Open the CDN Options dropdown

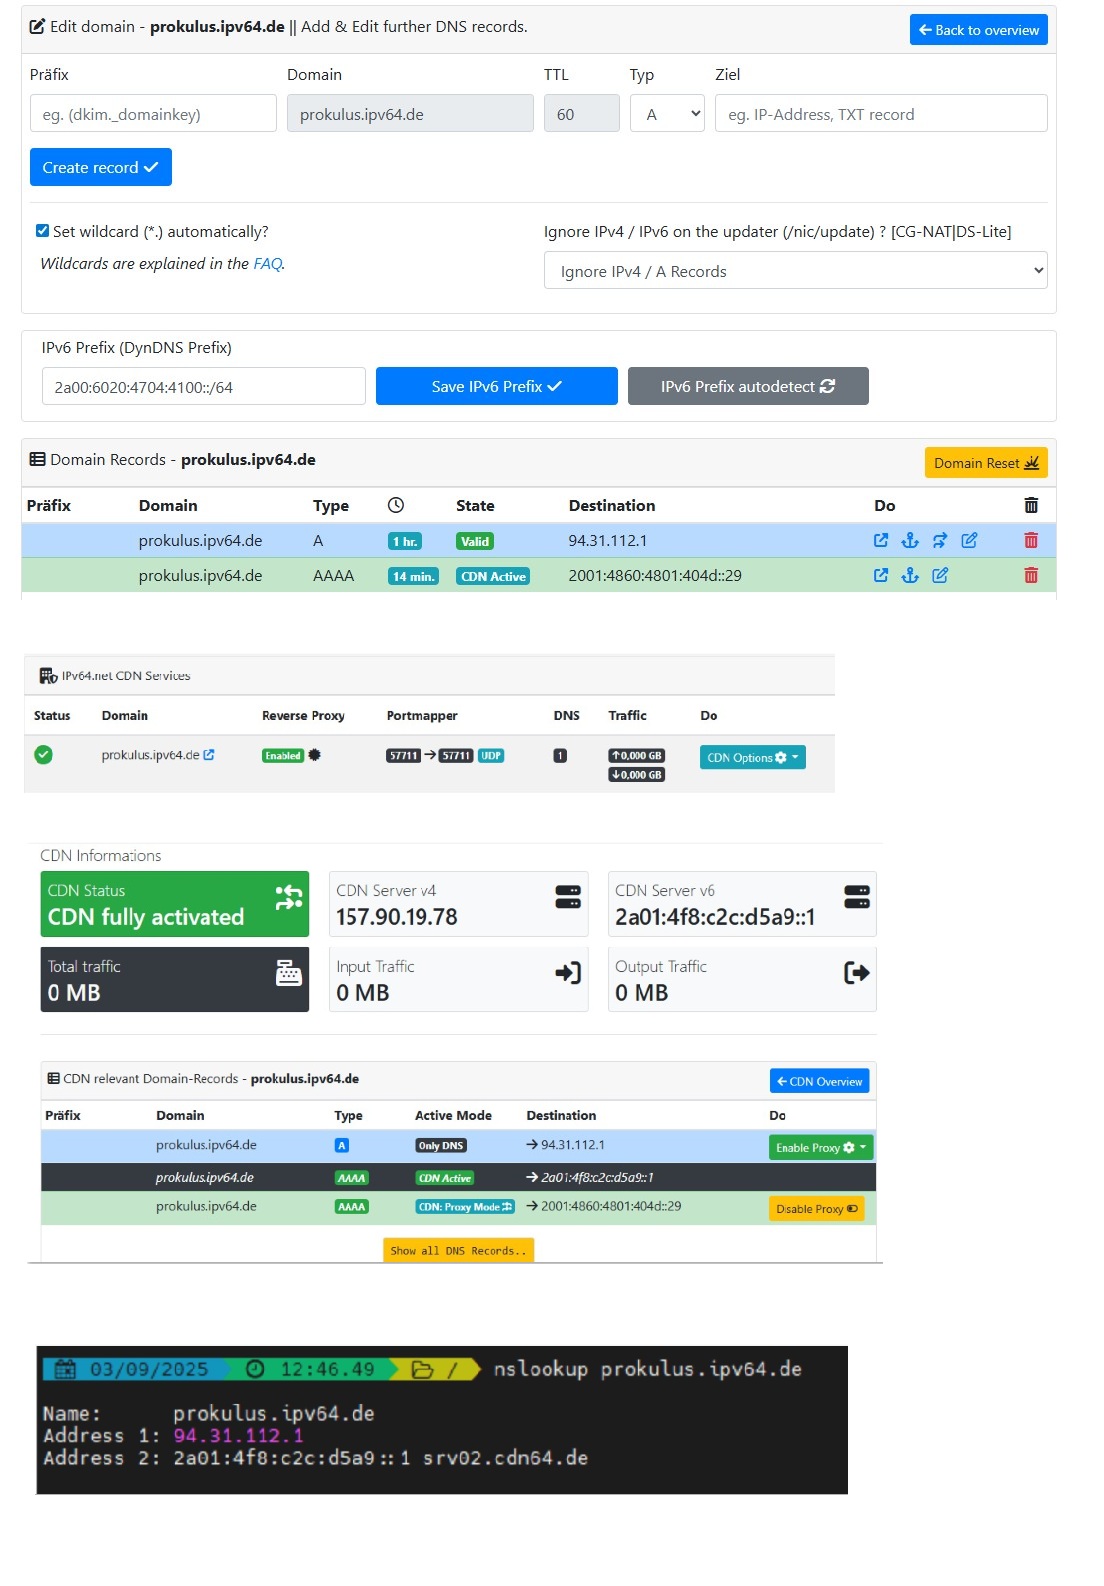click(752, 758)
